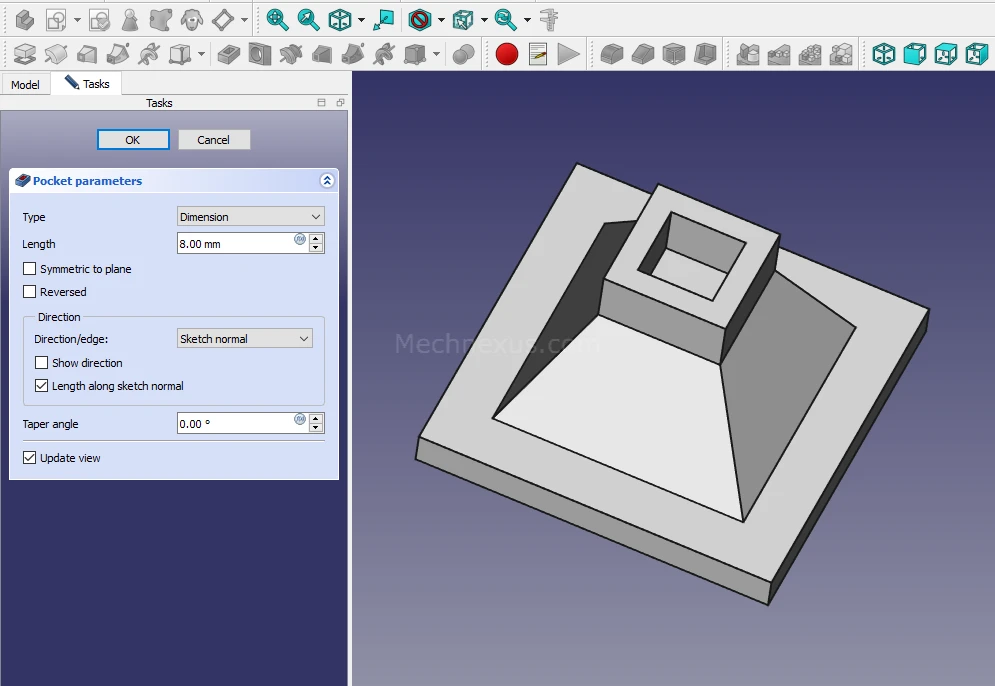Image resolution: width=995 pixels, height=686 pixels.
Task: Open the macros list notepad icon
Action: coord(538,54)
